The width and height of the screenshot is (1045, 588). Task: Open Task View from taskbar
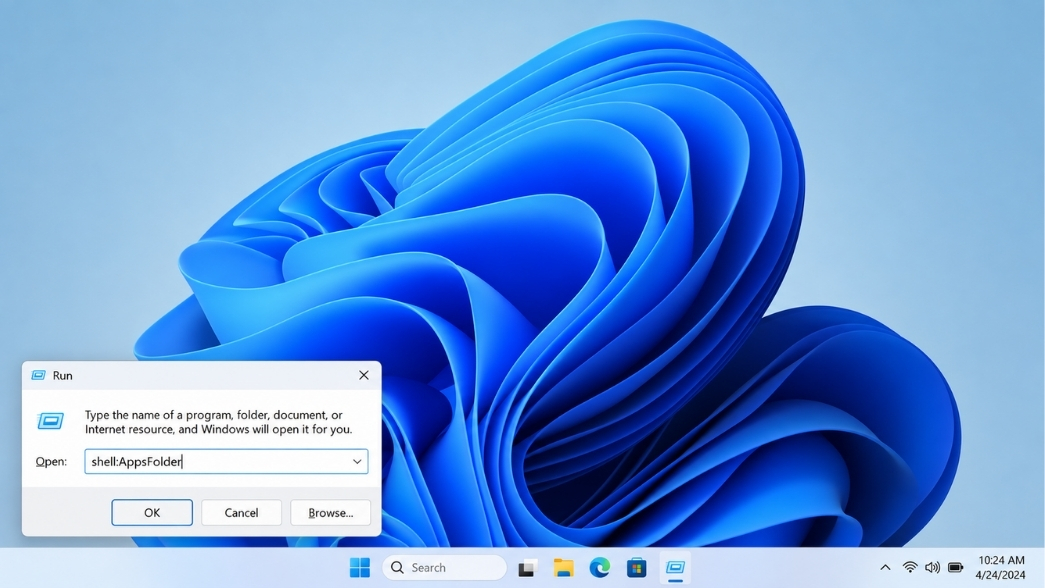click(527, 568)
